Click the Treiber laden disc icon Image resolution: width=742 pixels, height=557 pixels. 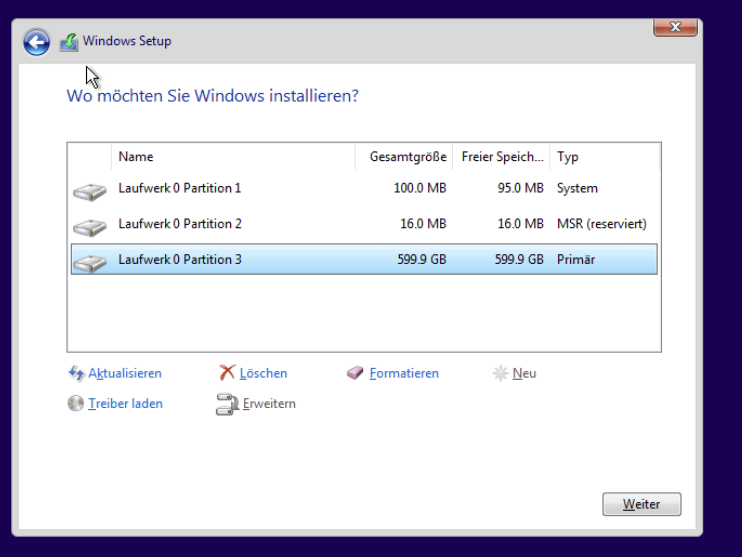[x=76, y=403]
